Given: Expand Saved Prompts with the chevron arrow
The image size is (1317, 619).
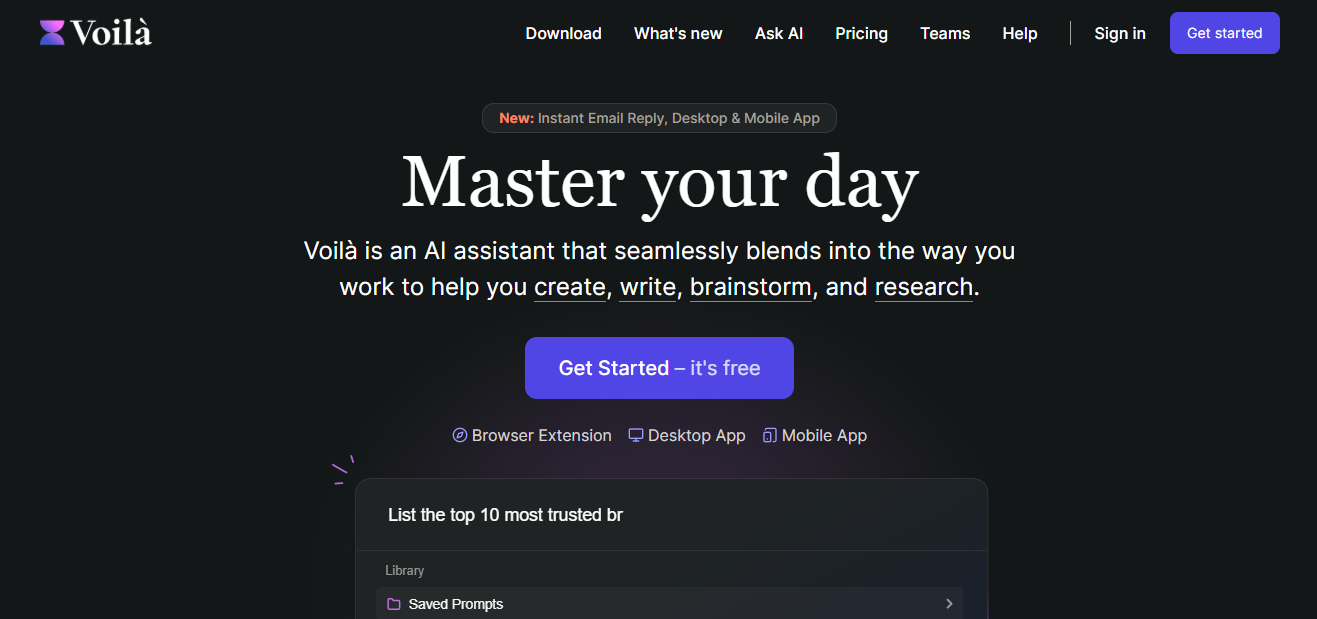Looking at the screenshot, I should (948, 604).
